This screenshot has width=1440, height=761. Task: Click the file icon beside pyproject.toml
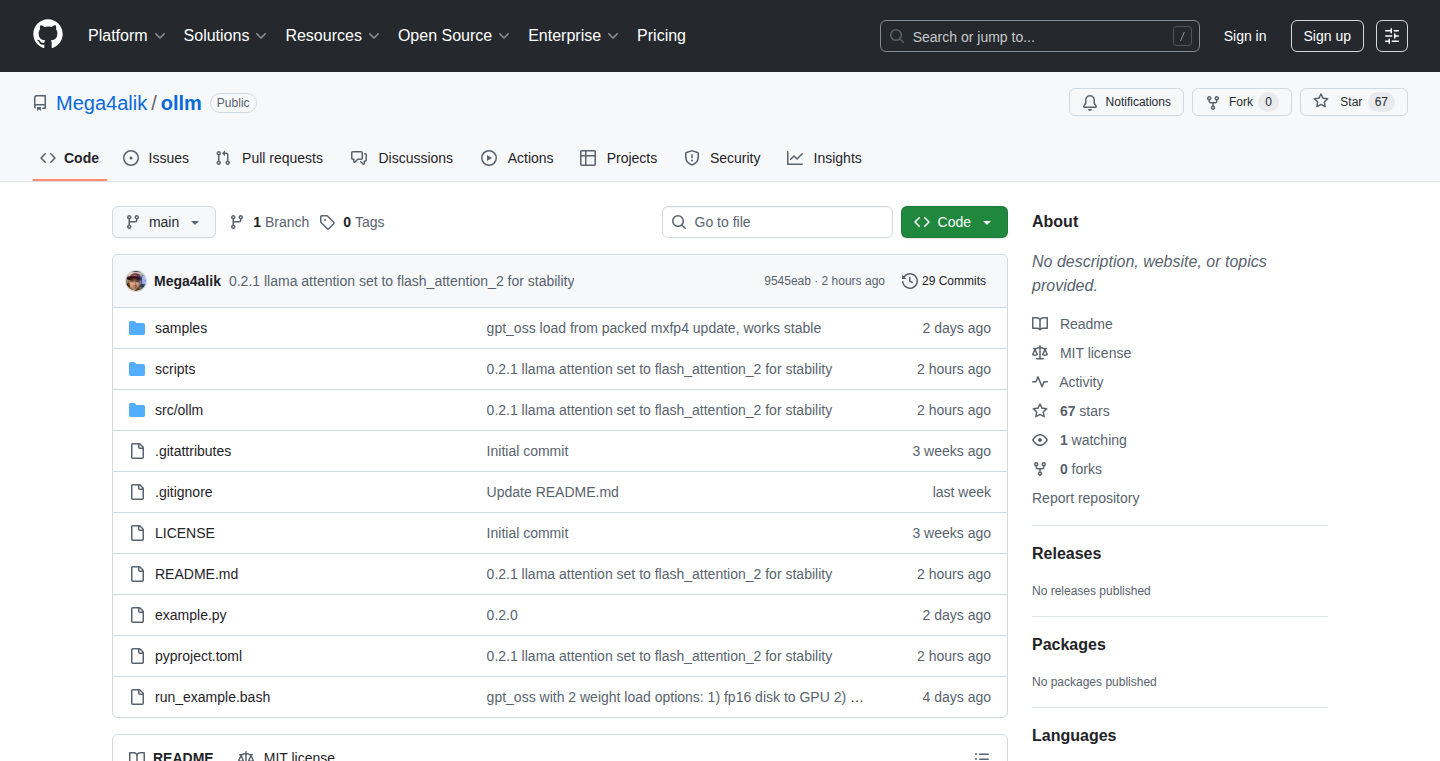pos(137,656)
